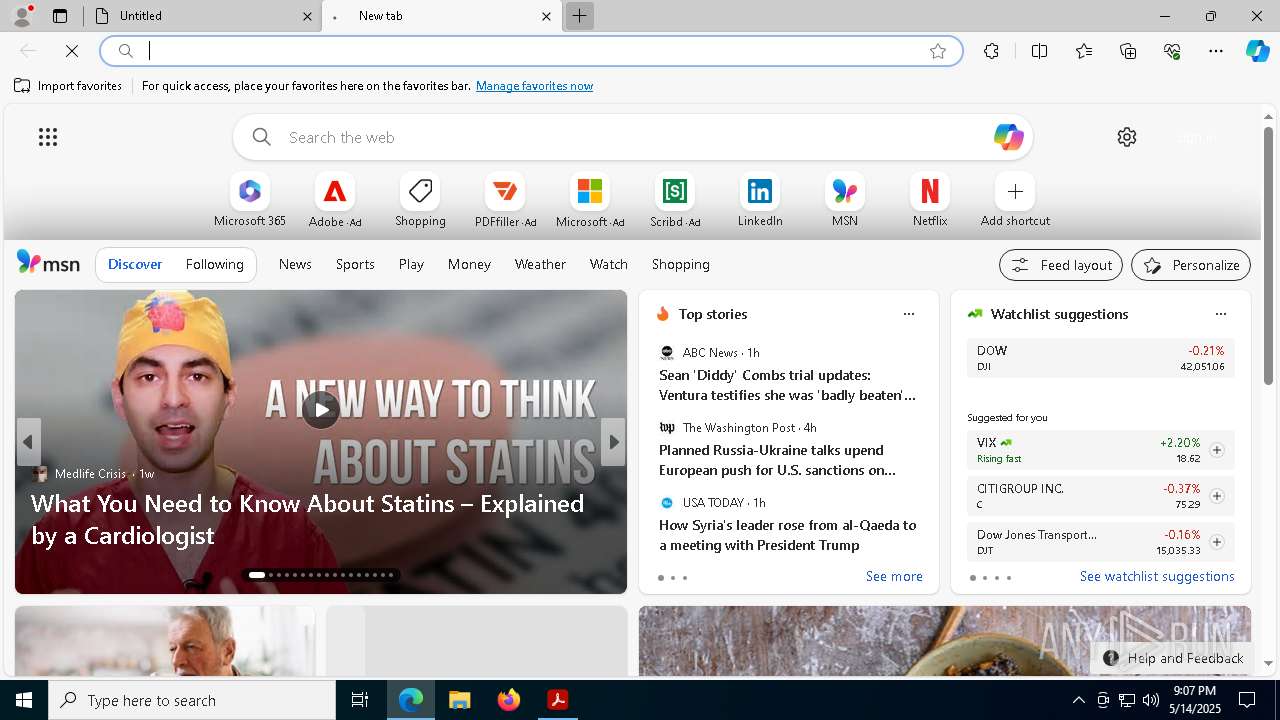Go to the Money section
The image size is (1280, 720).
coord(469,264)
